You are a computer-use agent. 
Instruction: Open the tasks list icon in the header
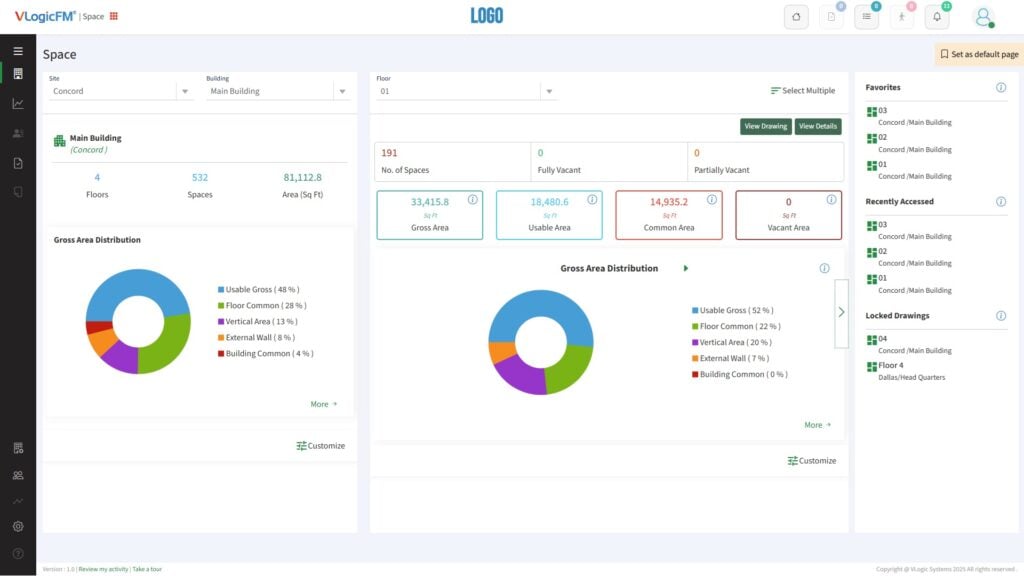click(866, 17)
